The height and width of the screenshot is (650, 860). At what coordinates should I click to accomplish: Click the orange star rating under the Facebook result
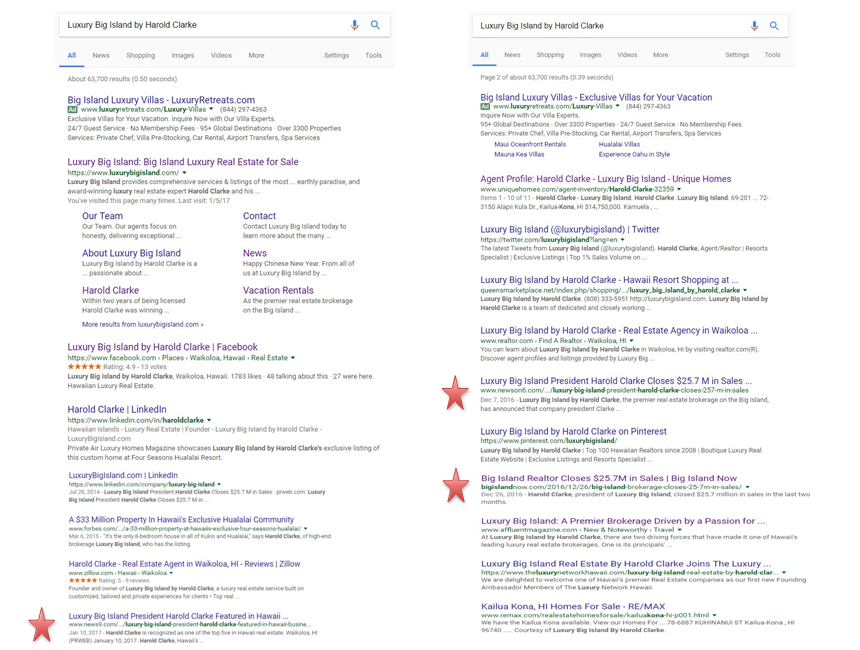(84, 367)
